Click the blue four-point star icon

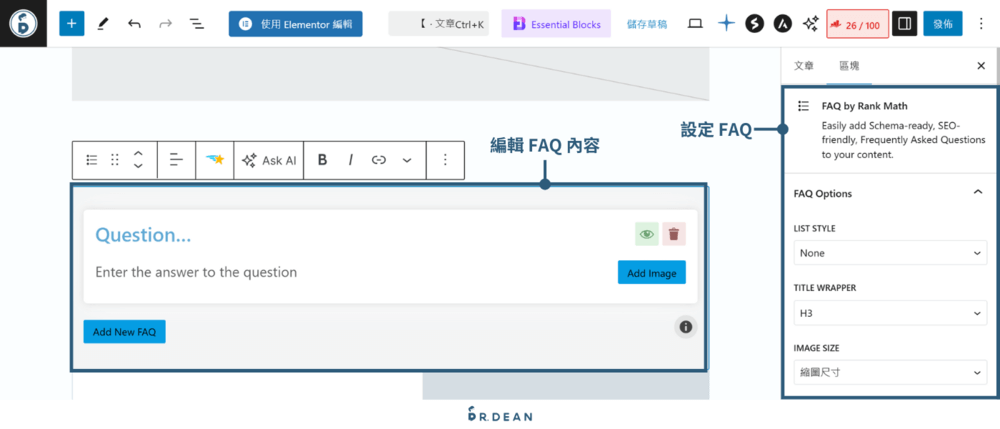pos(726,24)
